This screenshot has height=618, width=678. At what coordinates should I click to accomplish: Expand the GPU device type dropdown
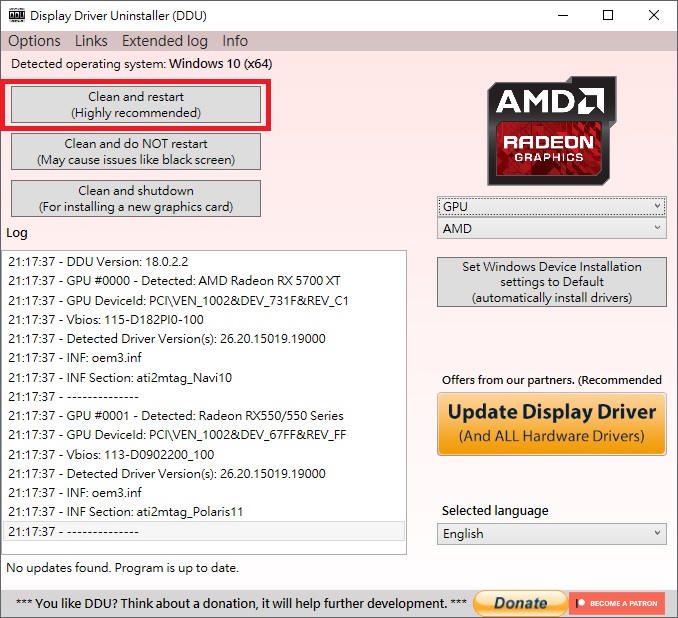552,206
